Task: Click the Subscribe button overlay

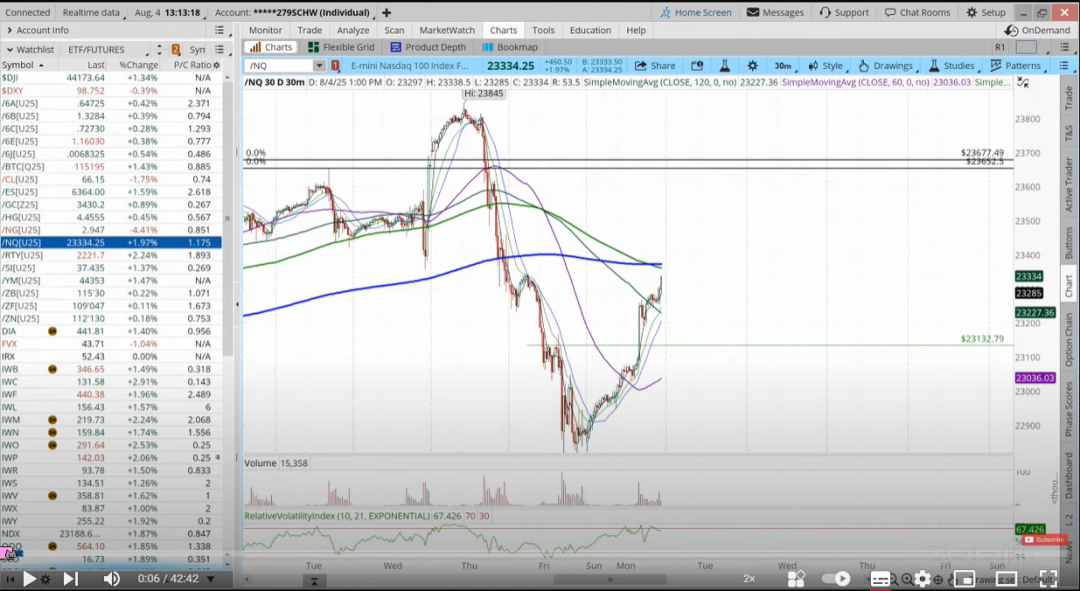Action: coord(1045,539)
